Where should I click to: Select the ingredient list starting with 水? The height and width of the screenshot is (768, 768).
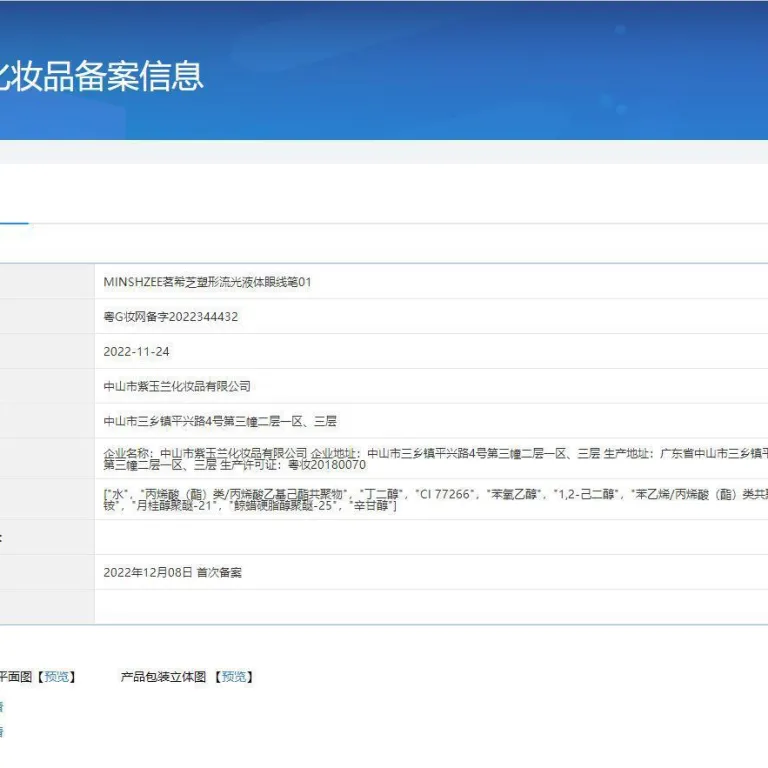pos(435,500)
